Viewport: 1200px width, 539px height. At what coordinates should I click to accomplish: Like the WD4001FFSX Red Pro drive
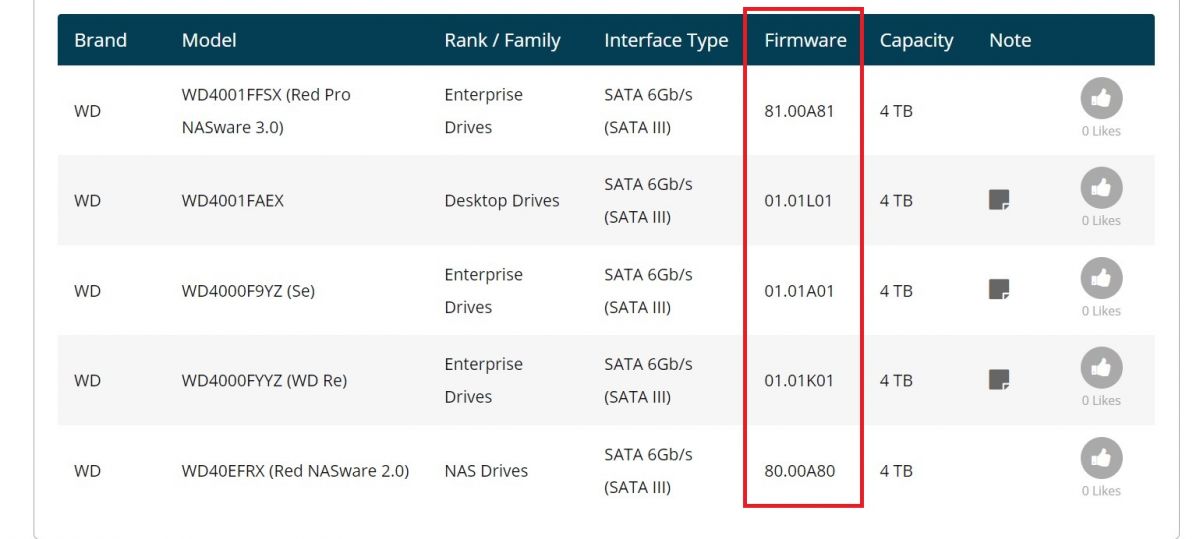click(1101, 98)
